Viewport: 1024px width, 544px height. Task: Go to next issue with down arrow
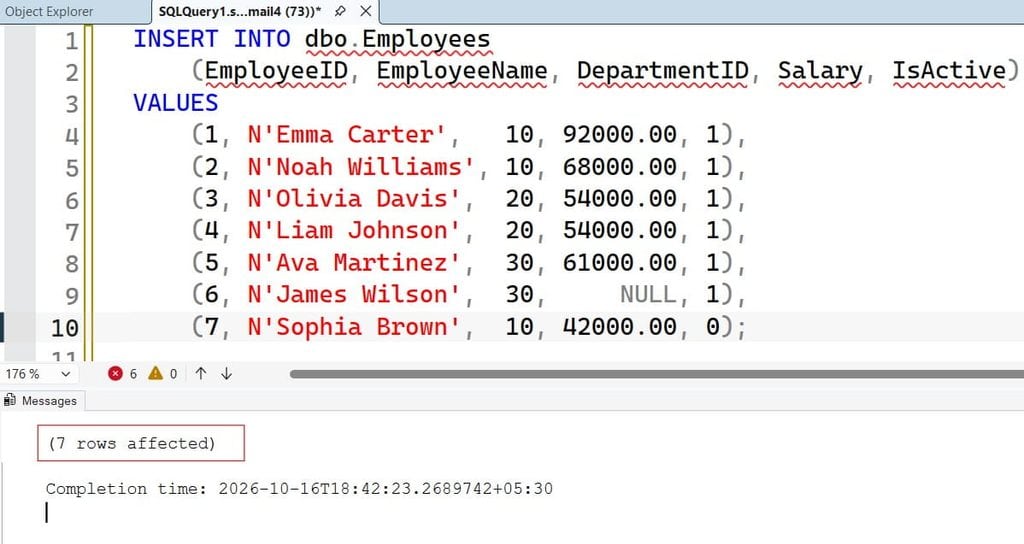227,374
